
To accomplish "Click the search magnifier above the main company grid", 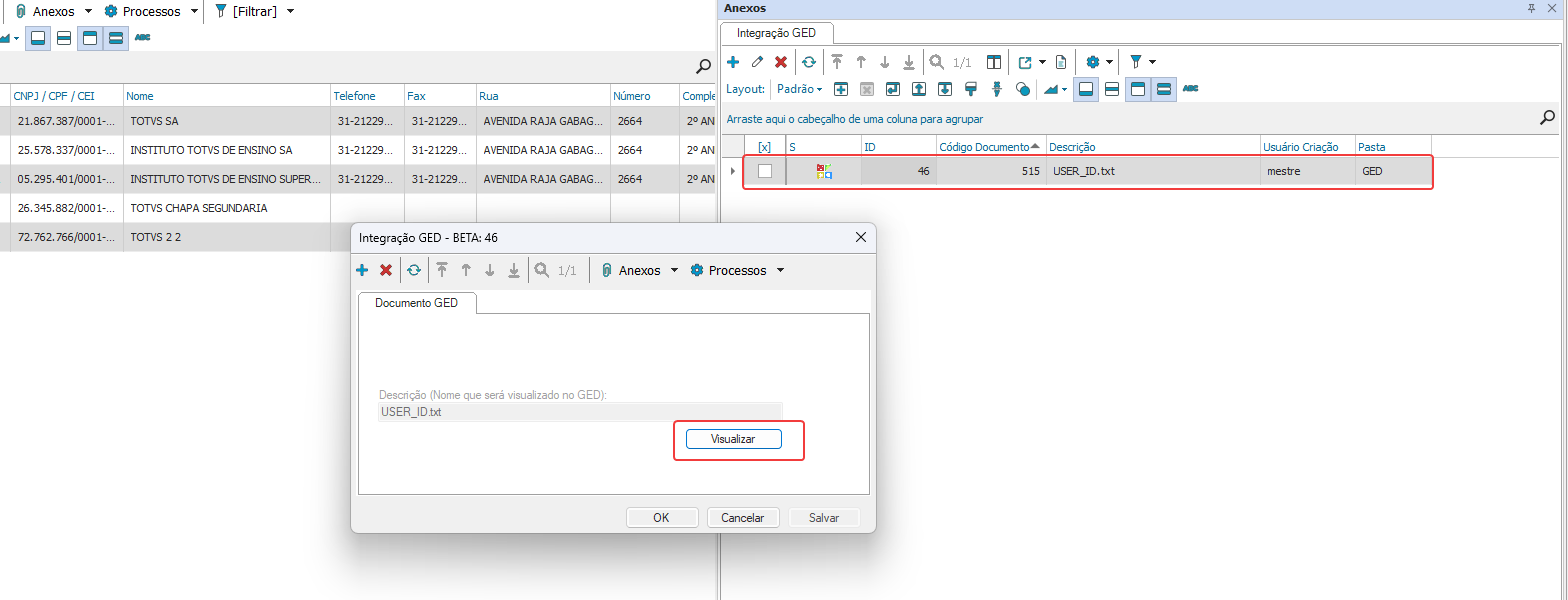I will click(704, 66).
